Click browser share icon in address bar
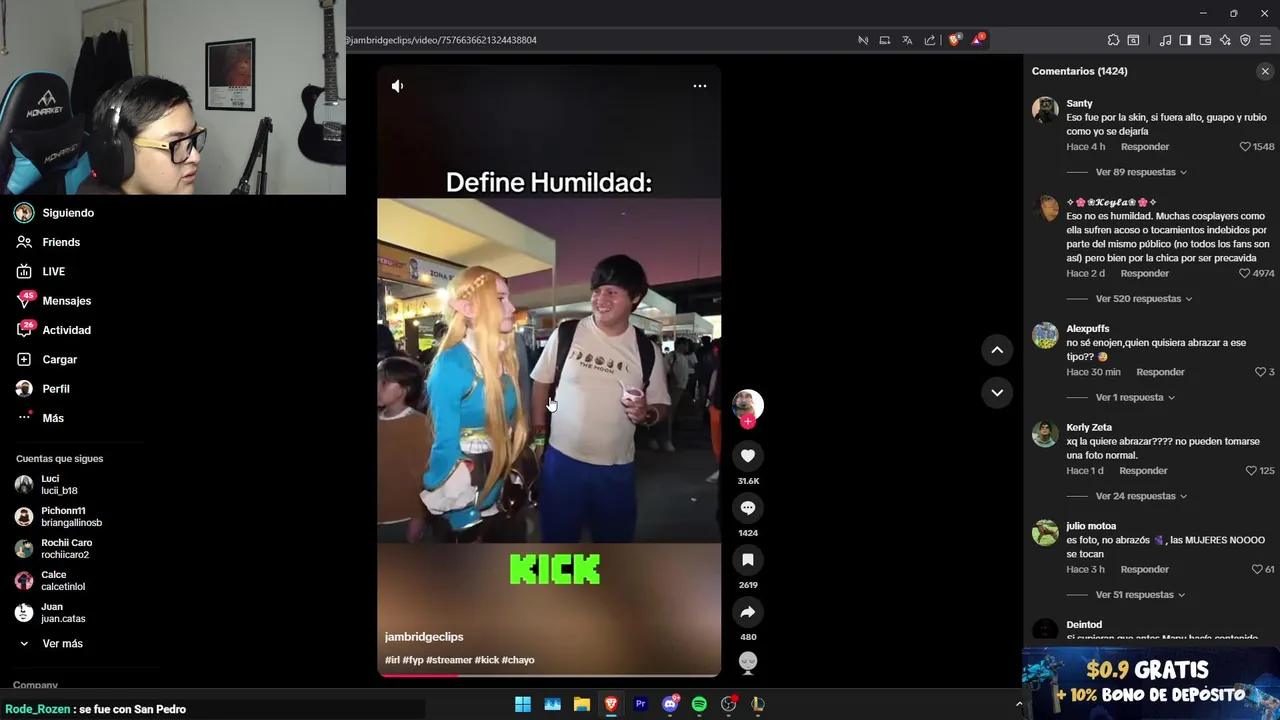 tap(930, 40)
